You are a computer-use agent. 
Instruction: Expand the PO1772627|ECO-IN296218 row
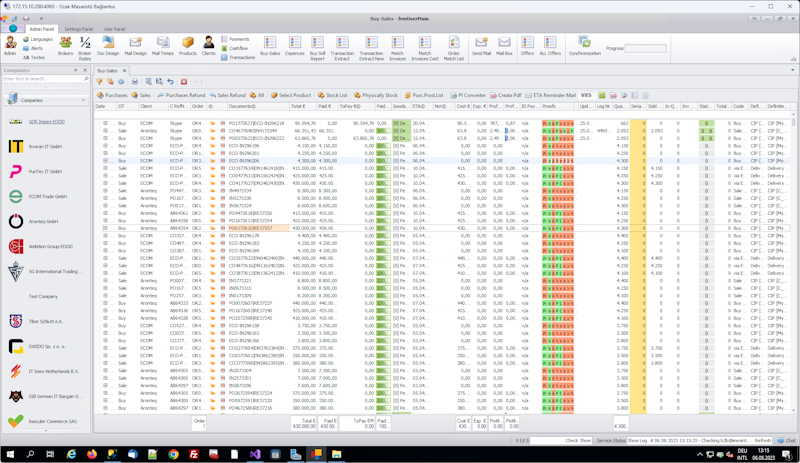106,123
